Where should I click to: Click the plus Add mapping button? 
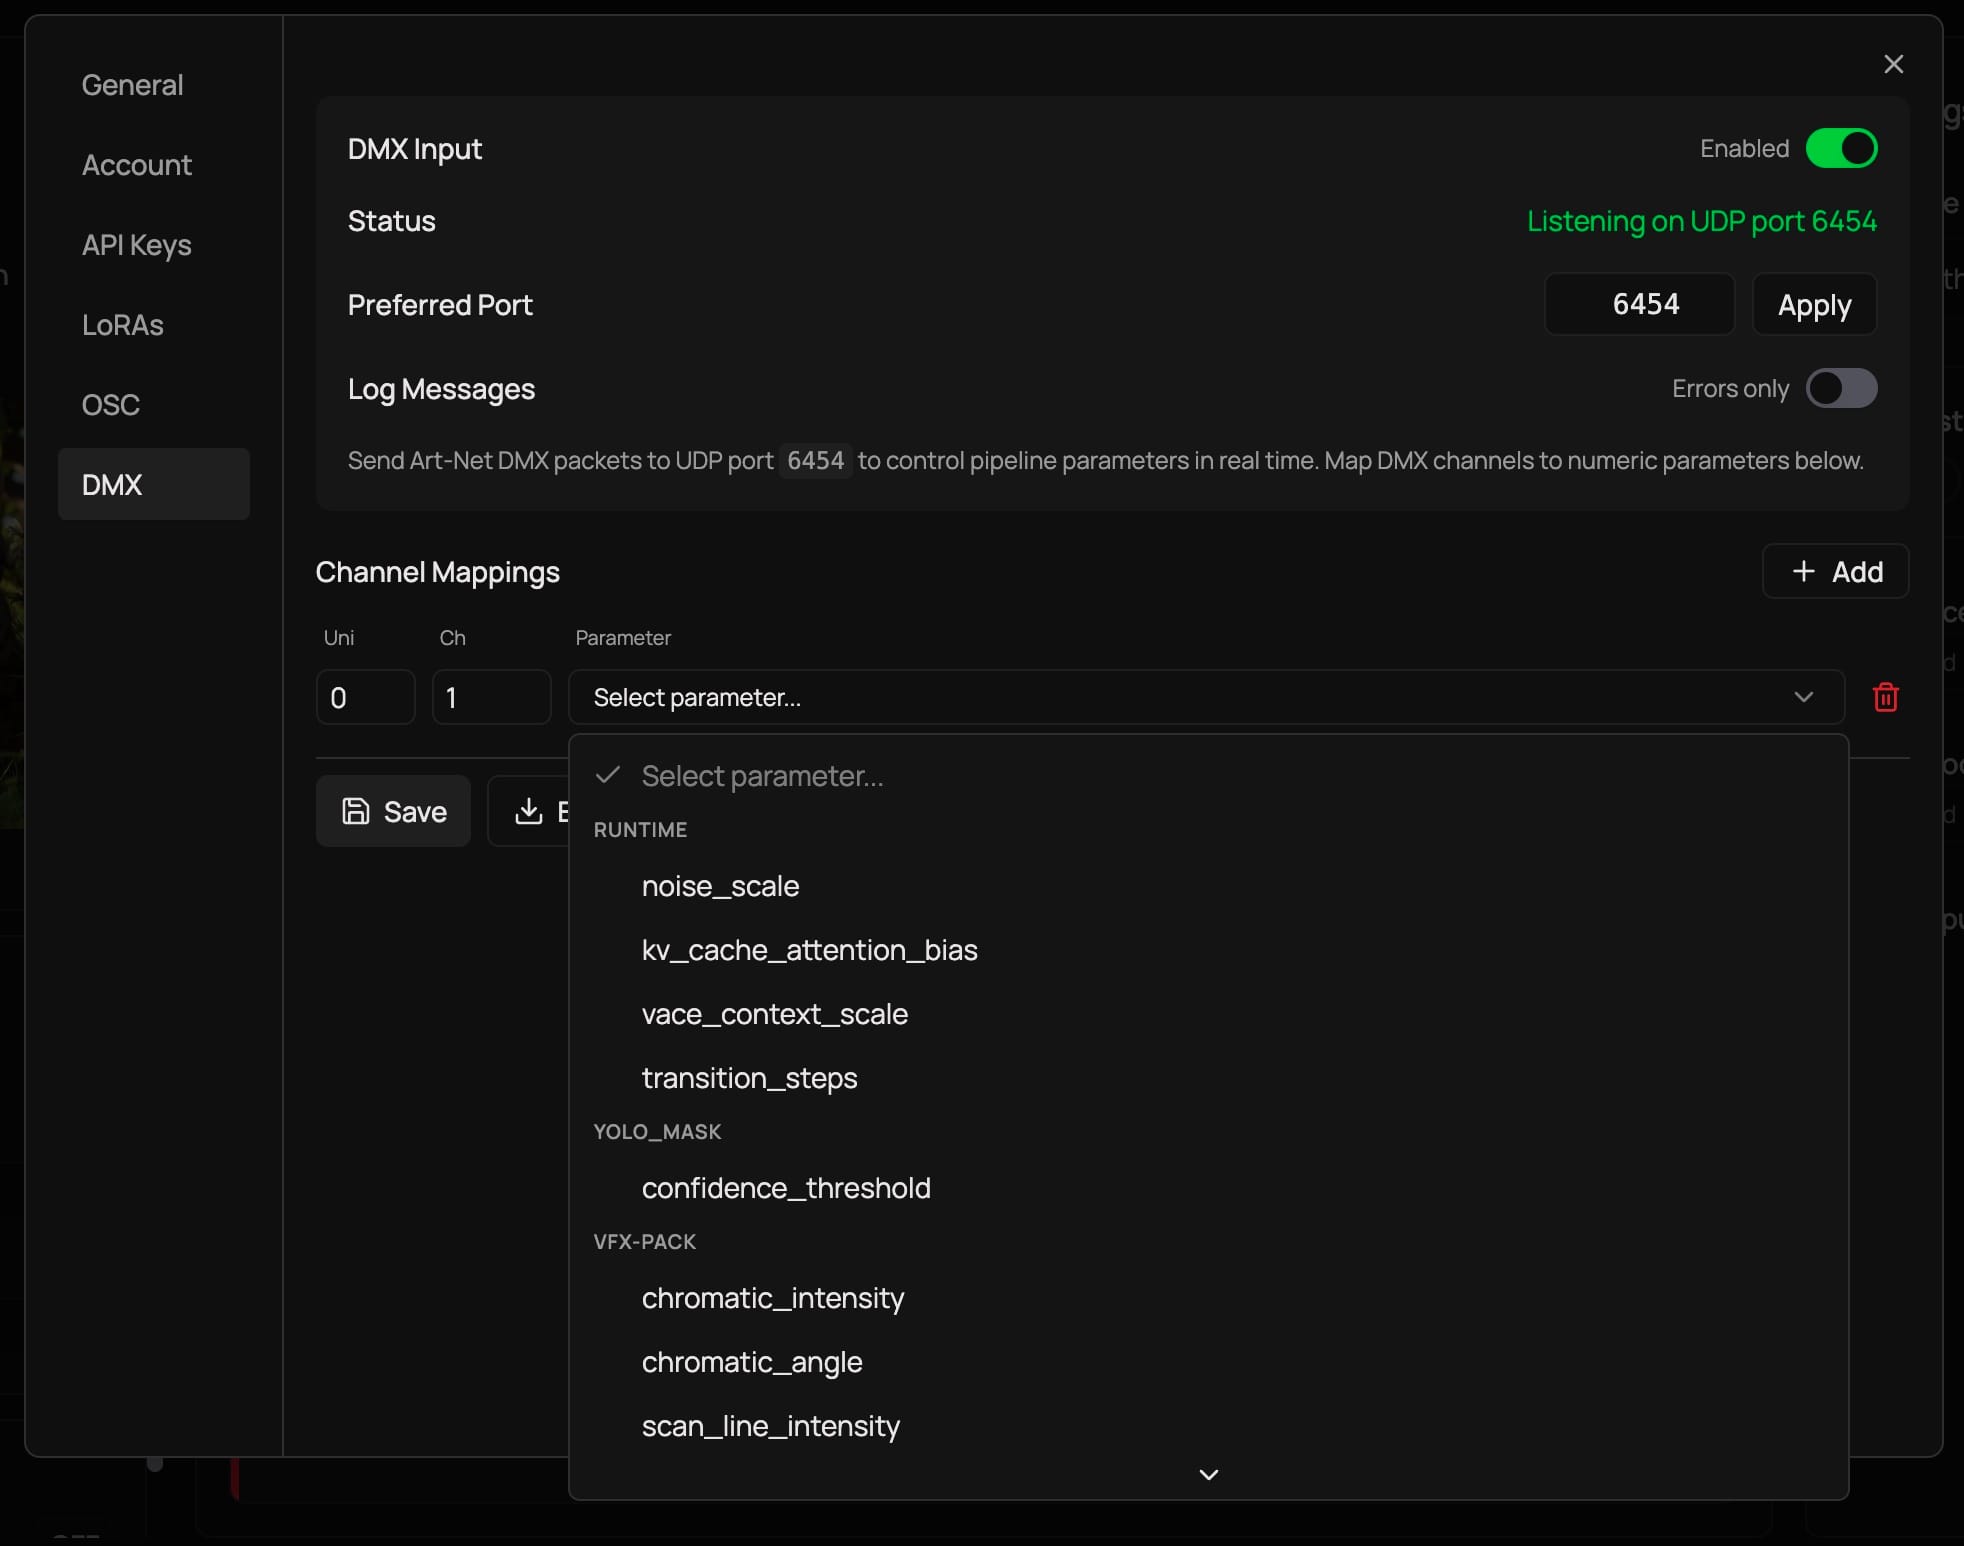[x=1835, y=571]
